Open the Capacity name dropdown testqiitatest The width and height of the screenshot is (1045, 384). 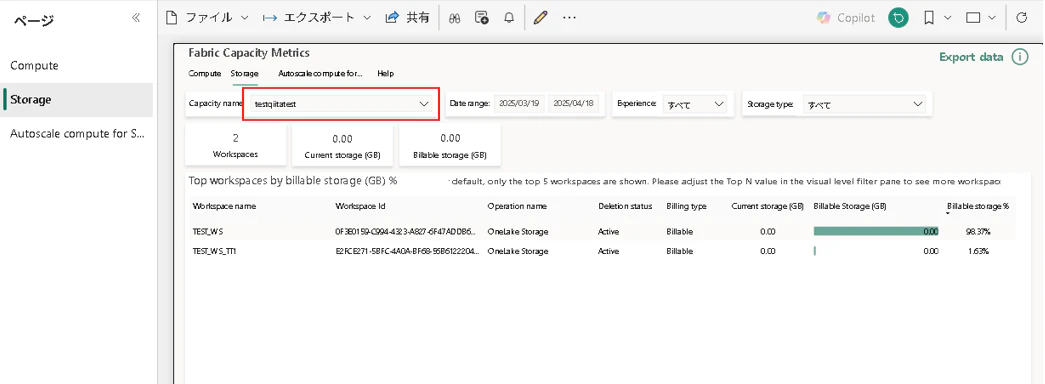pyautogui.click(x=341, y=104)
